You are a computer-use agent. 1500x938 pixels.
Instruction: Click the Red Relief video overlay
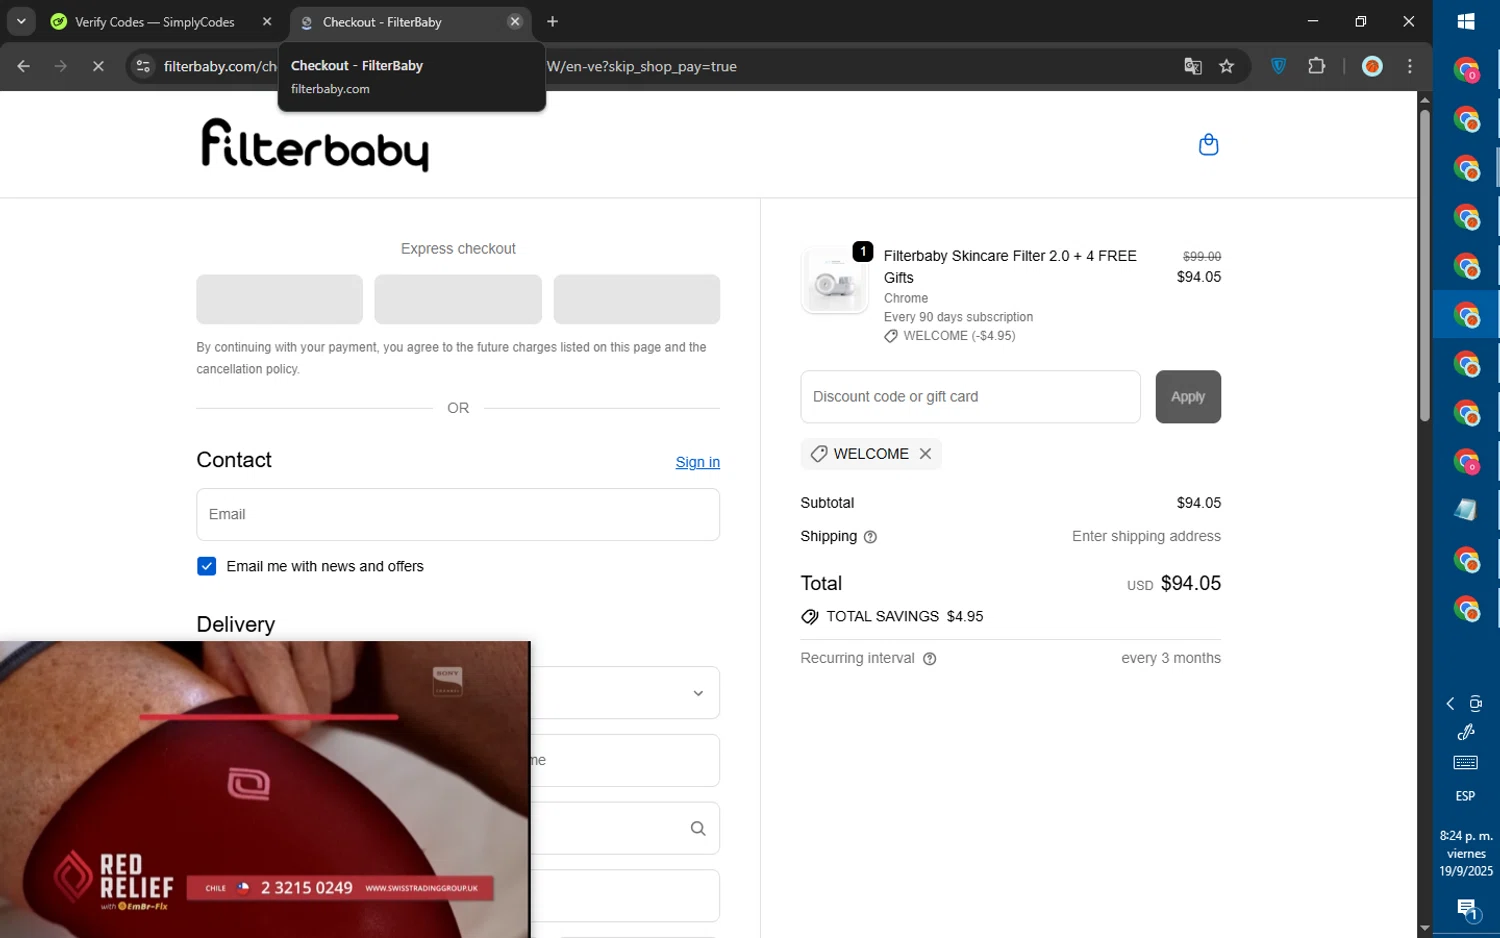point(265,790)
